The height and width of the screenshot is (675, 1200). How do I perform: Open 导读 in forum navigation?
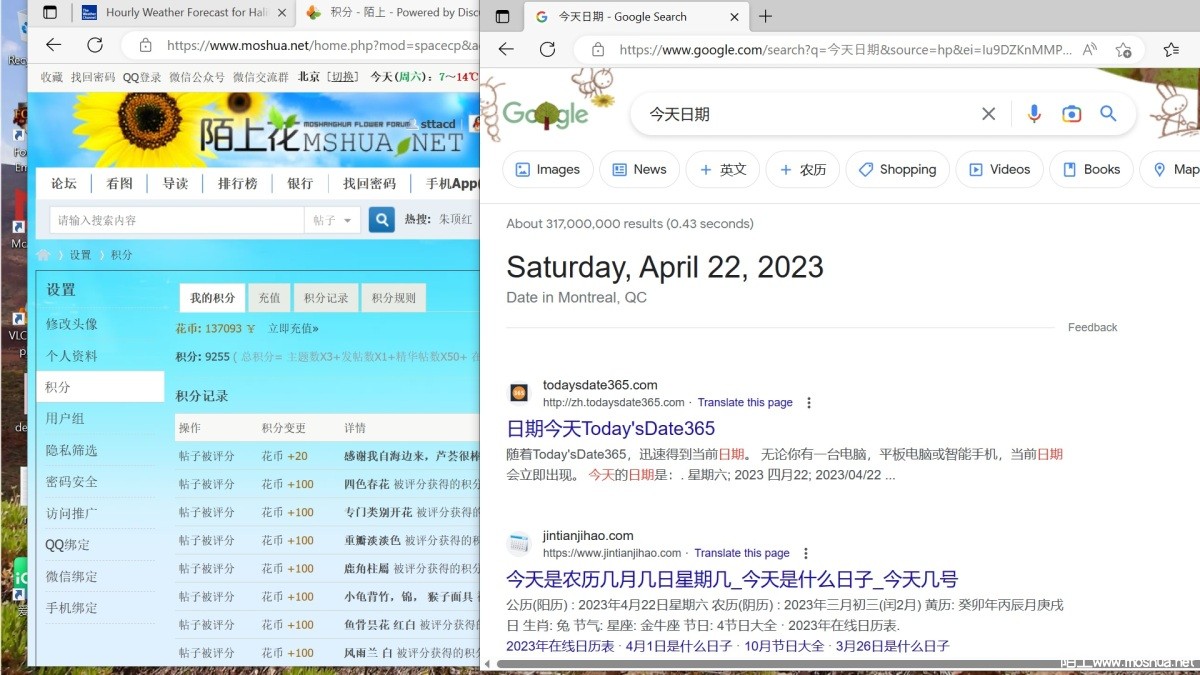175,183
